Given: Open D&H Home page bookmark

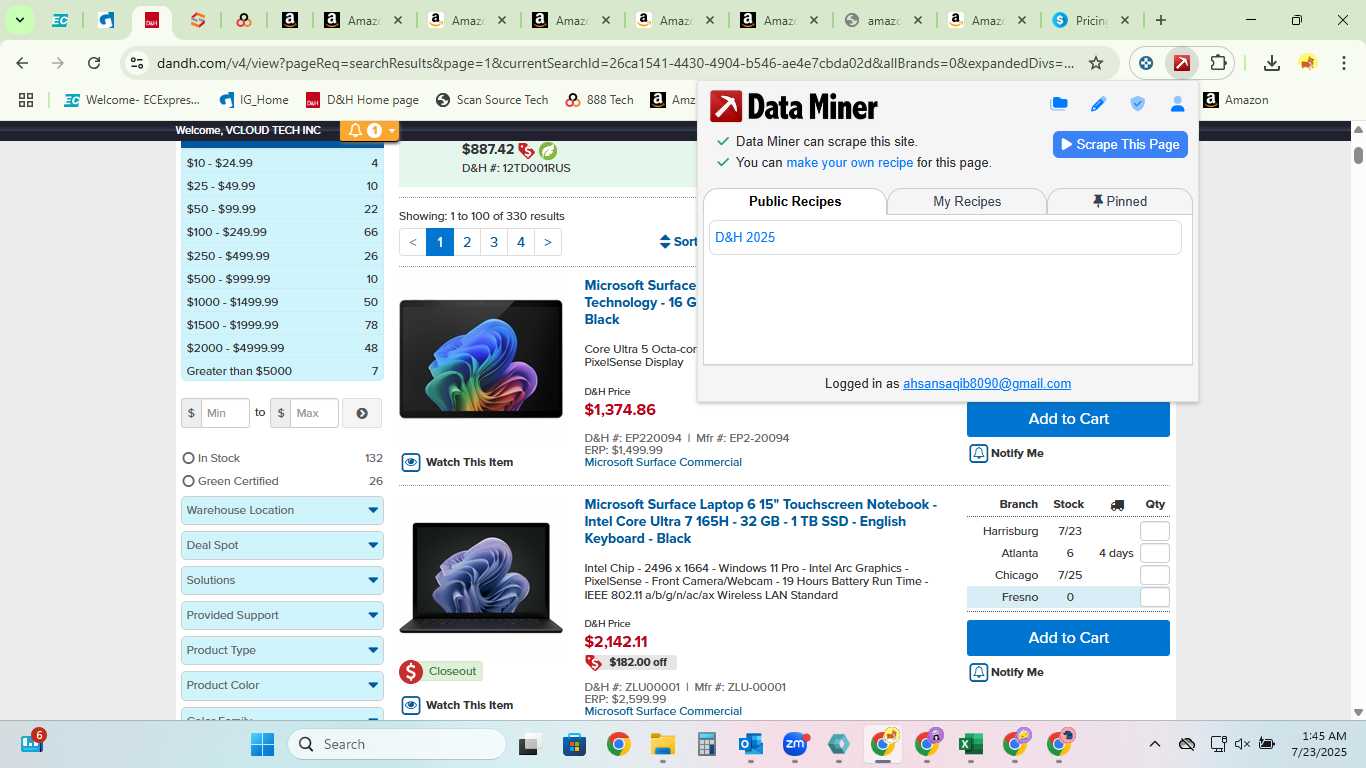Looking at the screenshot, I should [362, 100].
